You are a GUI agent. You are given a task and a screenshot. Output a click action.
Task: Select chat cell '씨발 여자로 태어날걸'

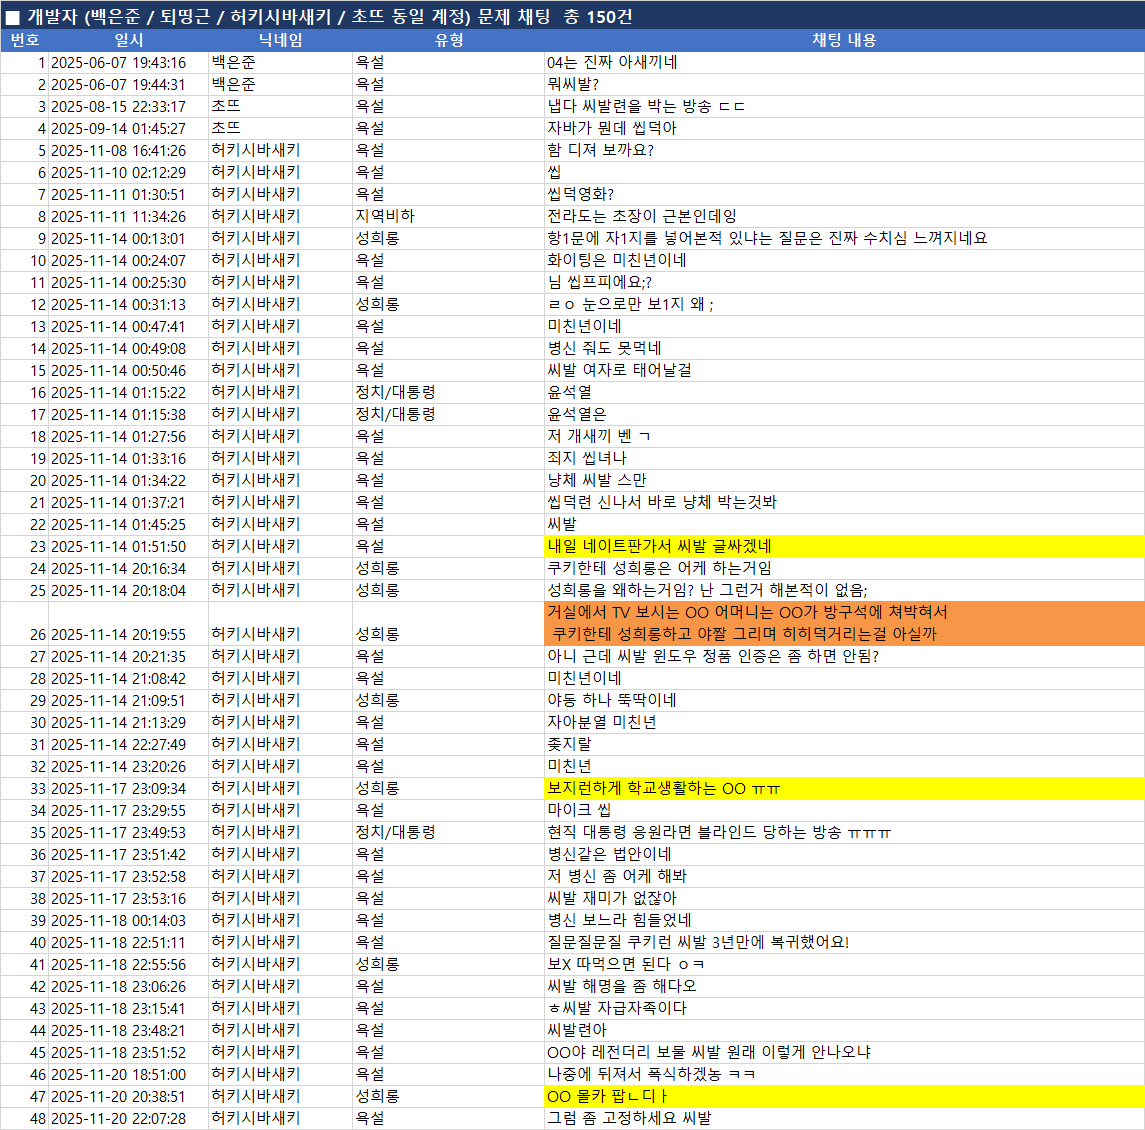(x=844, y=370)
